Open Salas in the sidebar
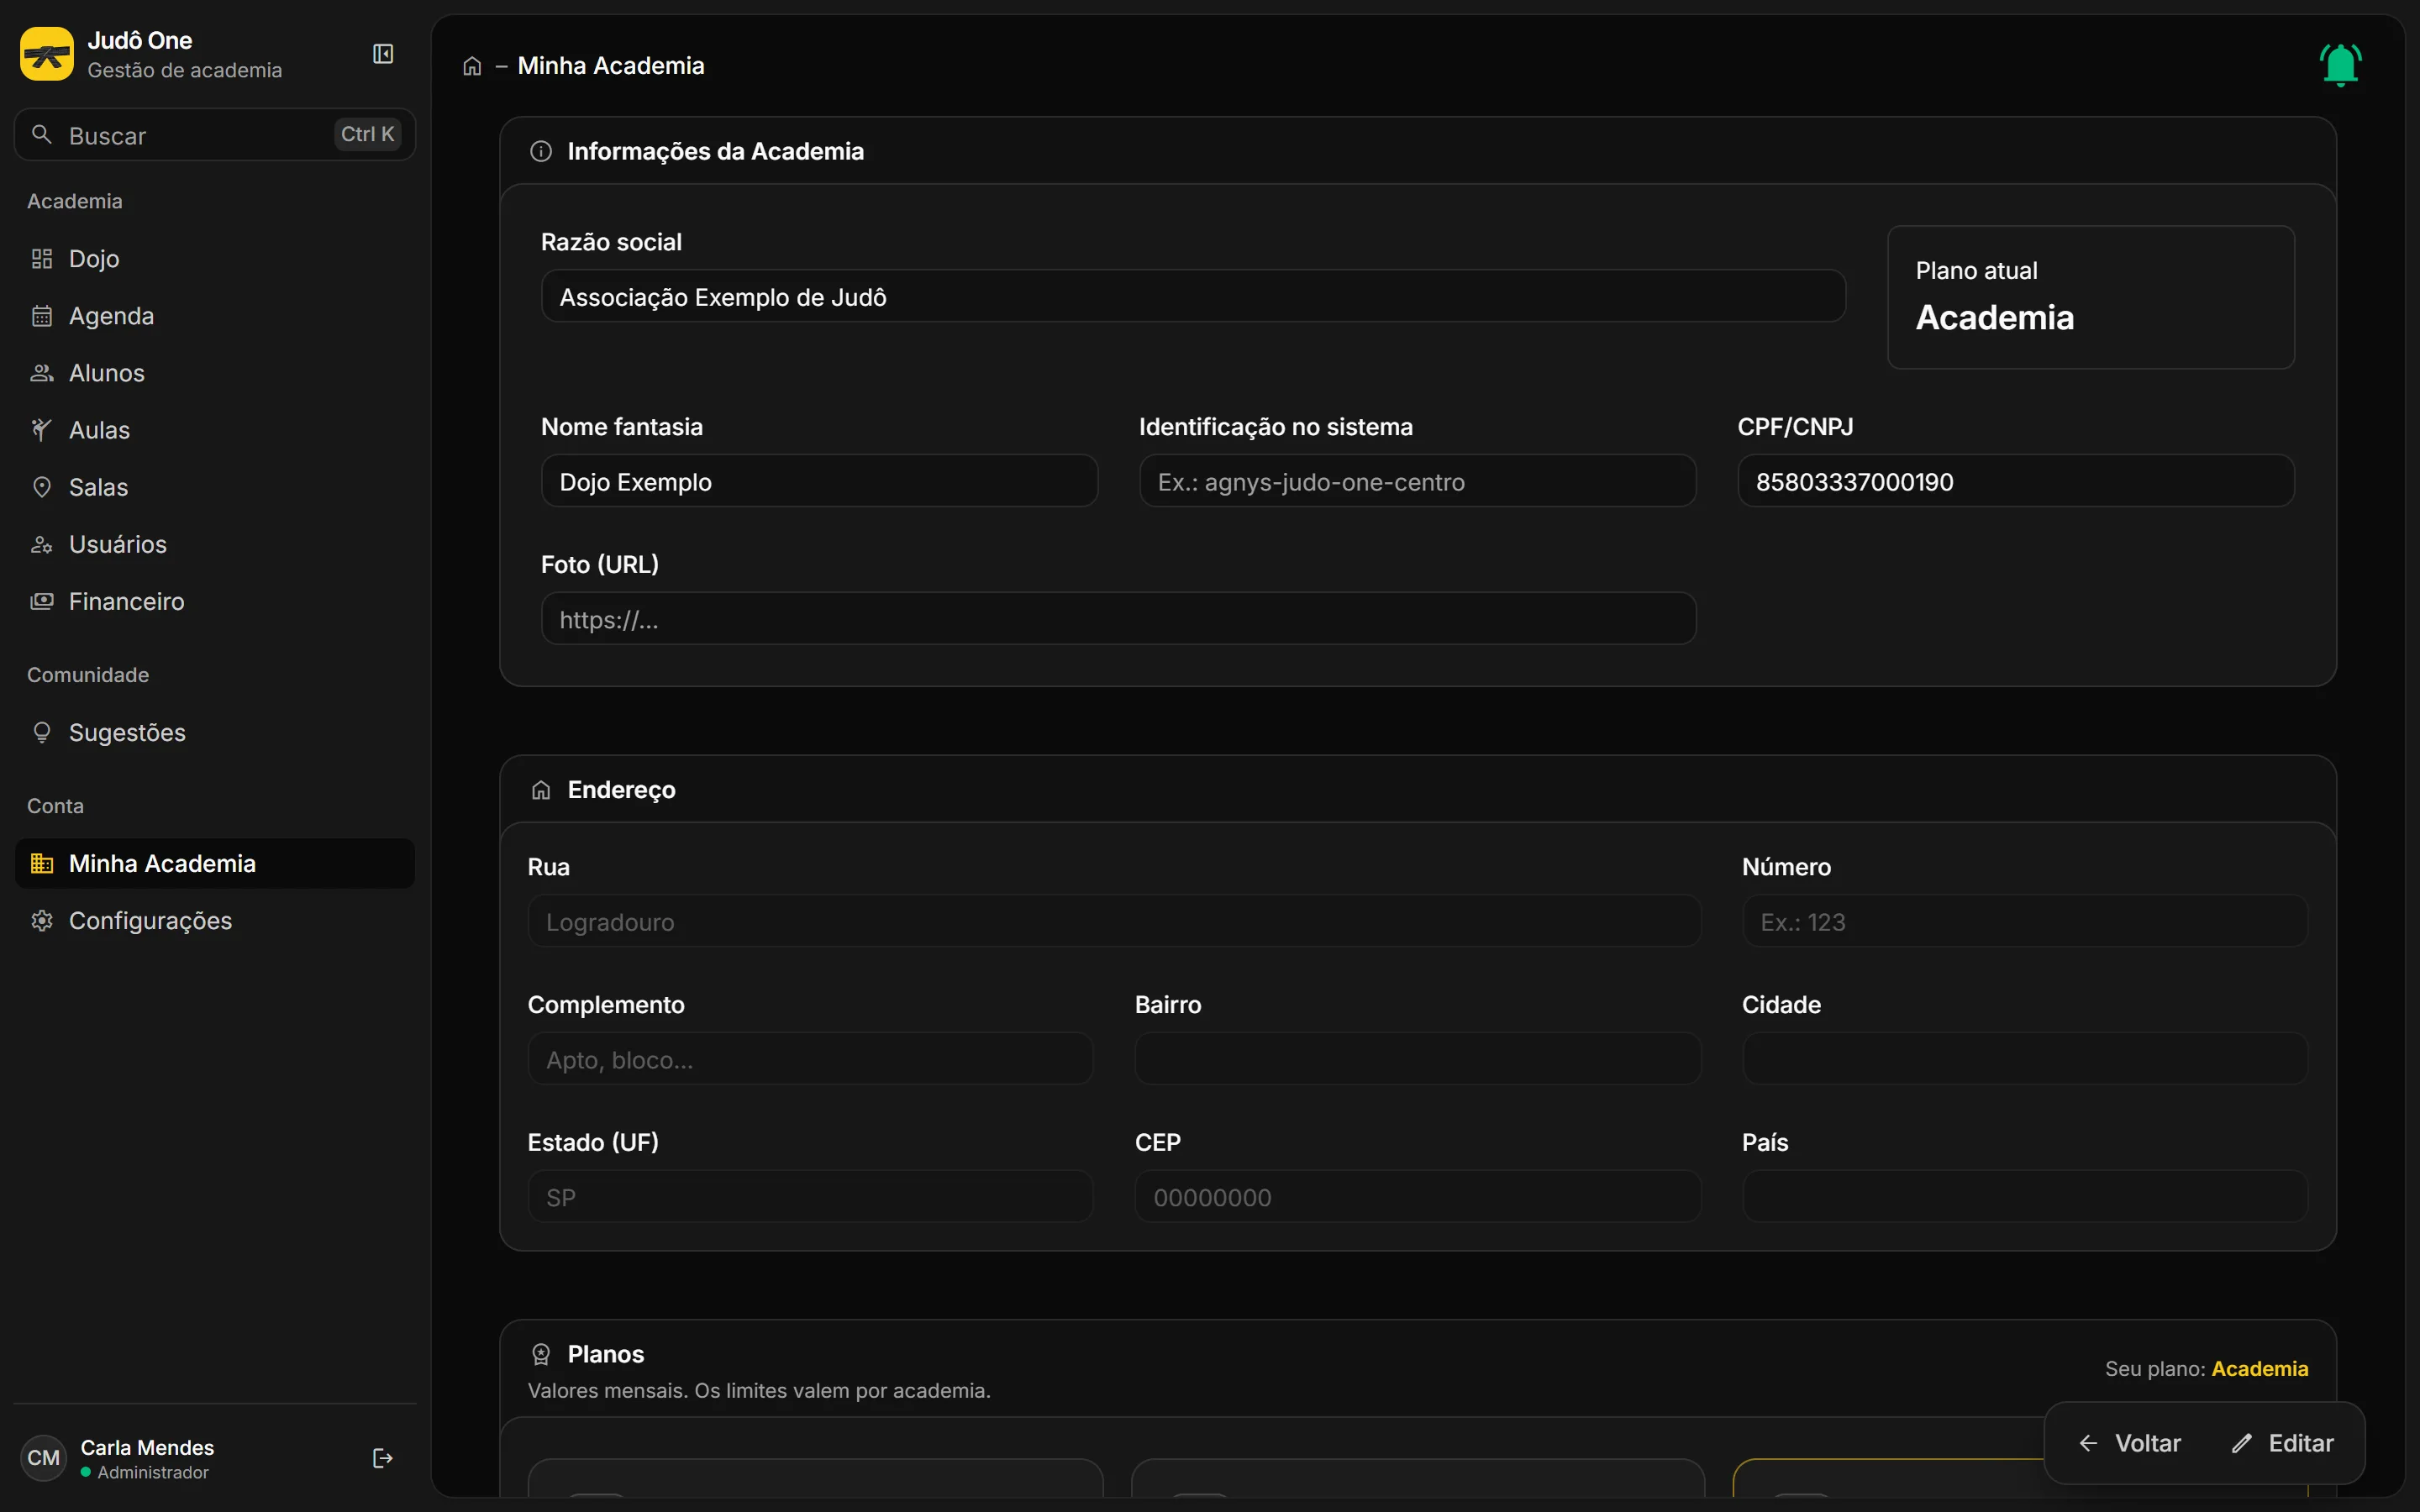The height and width of the screenshot is (1512, 2420). (x=215, y=487)
